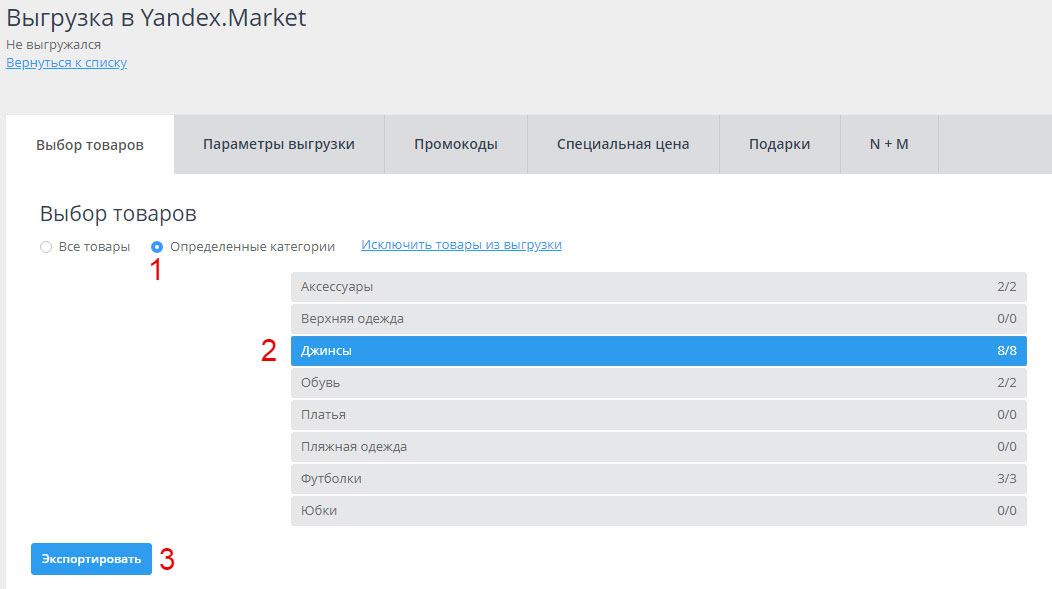1052x589 pixels.
Task: Click 'Исключить товары из выгрузки' link
Action: [462, 245]
